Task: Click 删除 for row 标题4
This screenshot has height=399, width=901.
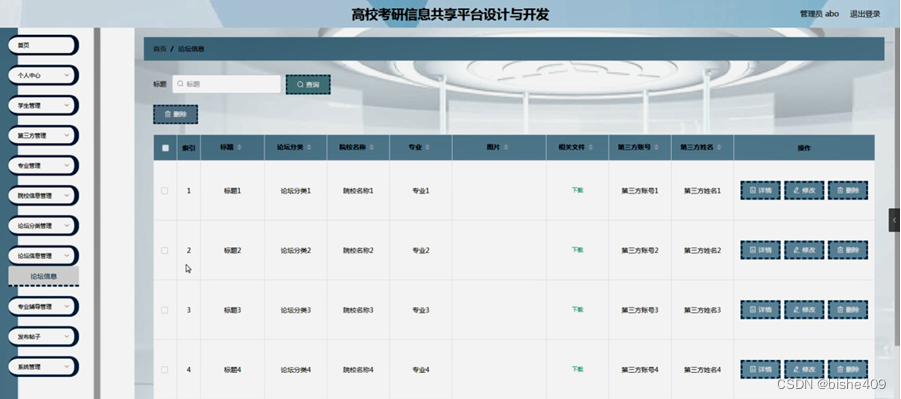Action: pos(848,370)
